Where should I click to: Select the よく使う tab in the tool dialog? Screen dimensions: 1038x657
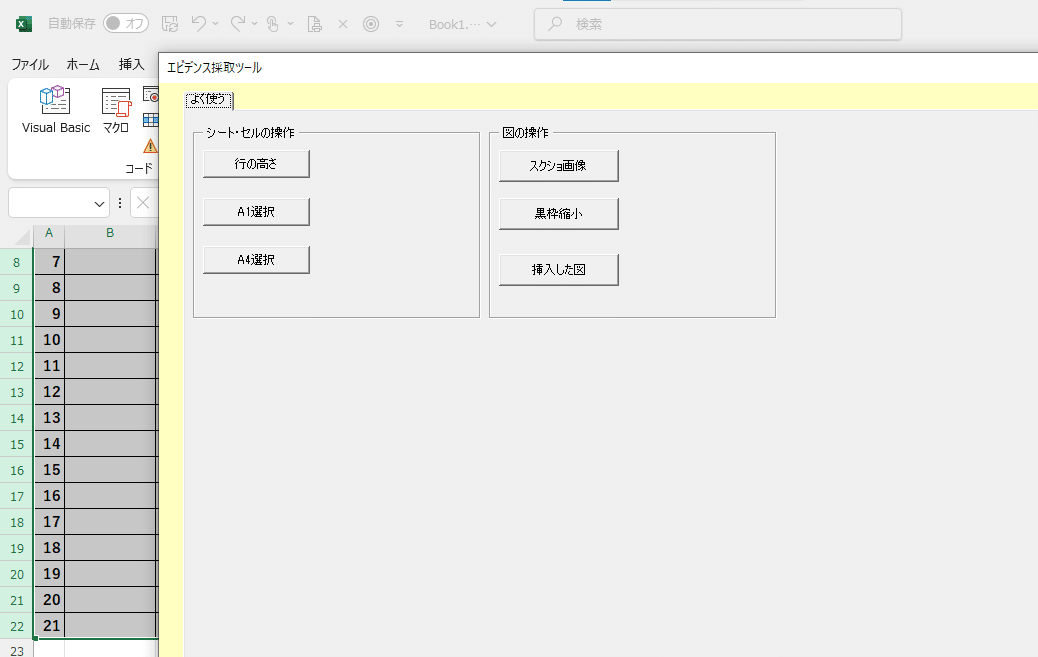click(x=209, y=99)
